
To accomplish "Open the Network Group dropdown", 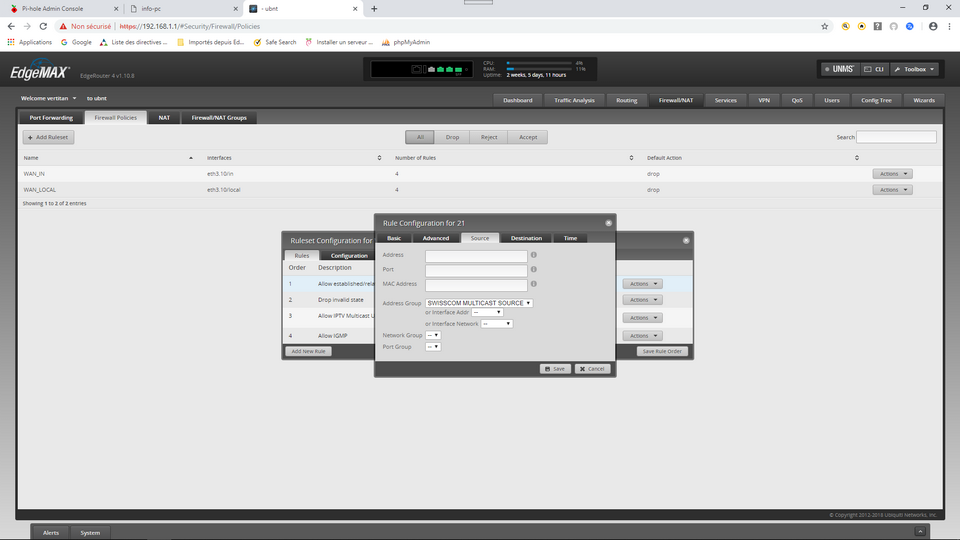I will pyautogui.click(x=433, y=335).
